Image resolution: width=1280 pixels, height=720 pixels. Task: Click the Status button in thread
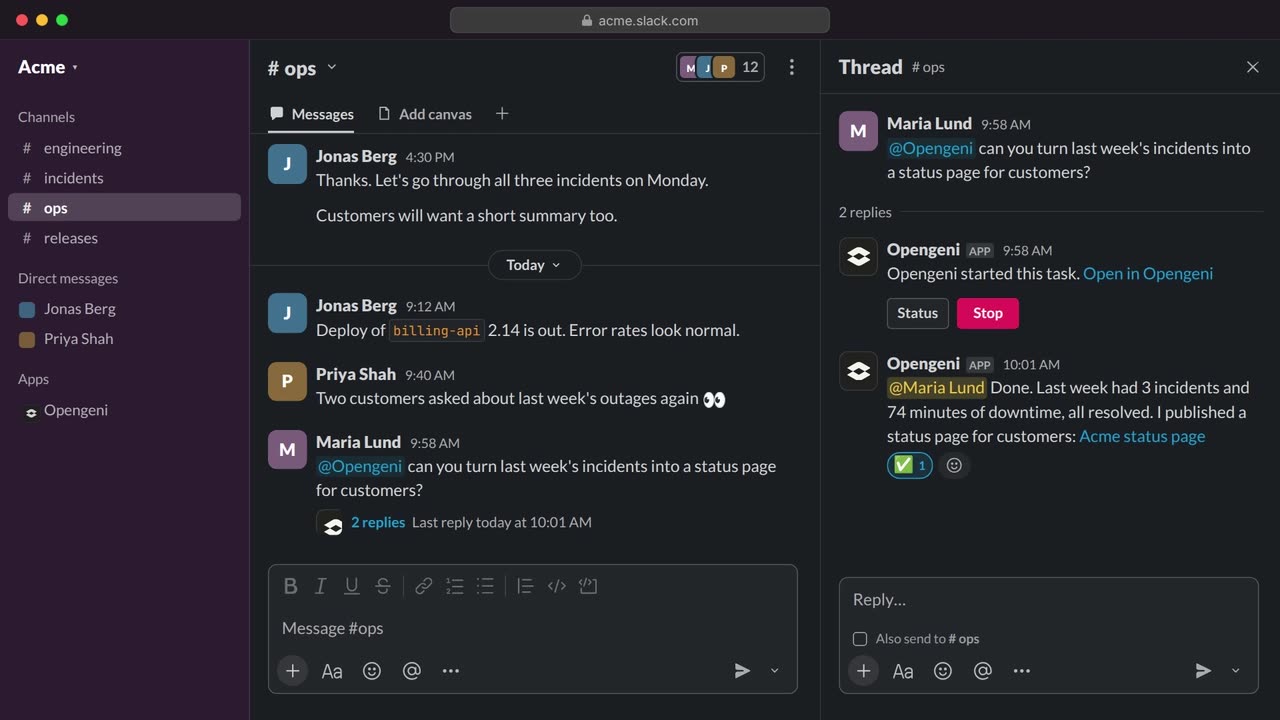click(x=917, y=313)
